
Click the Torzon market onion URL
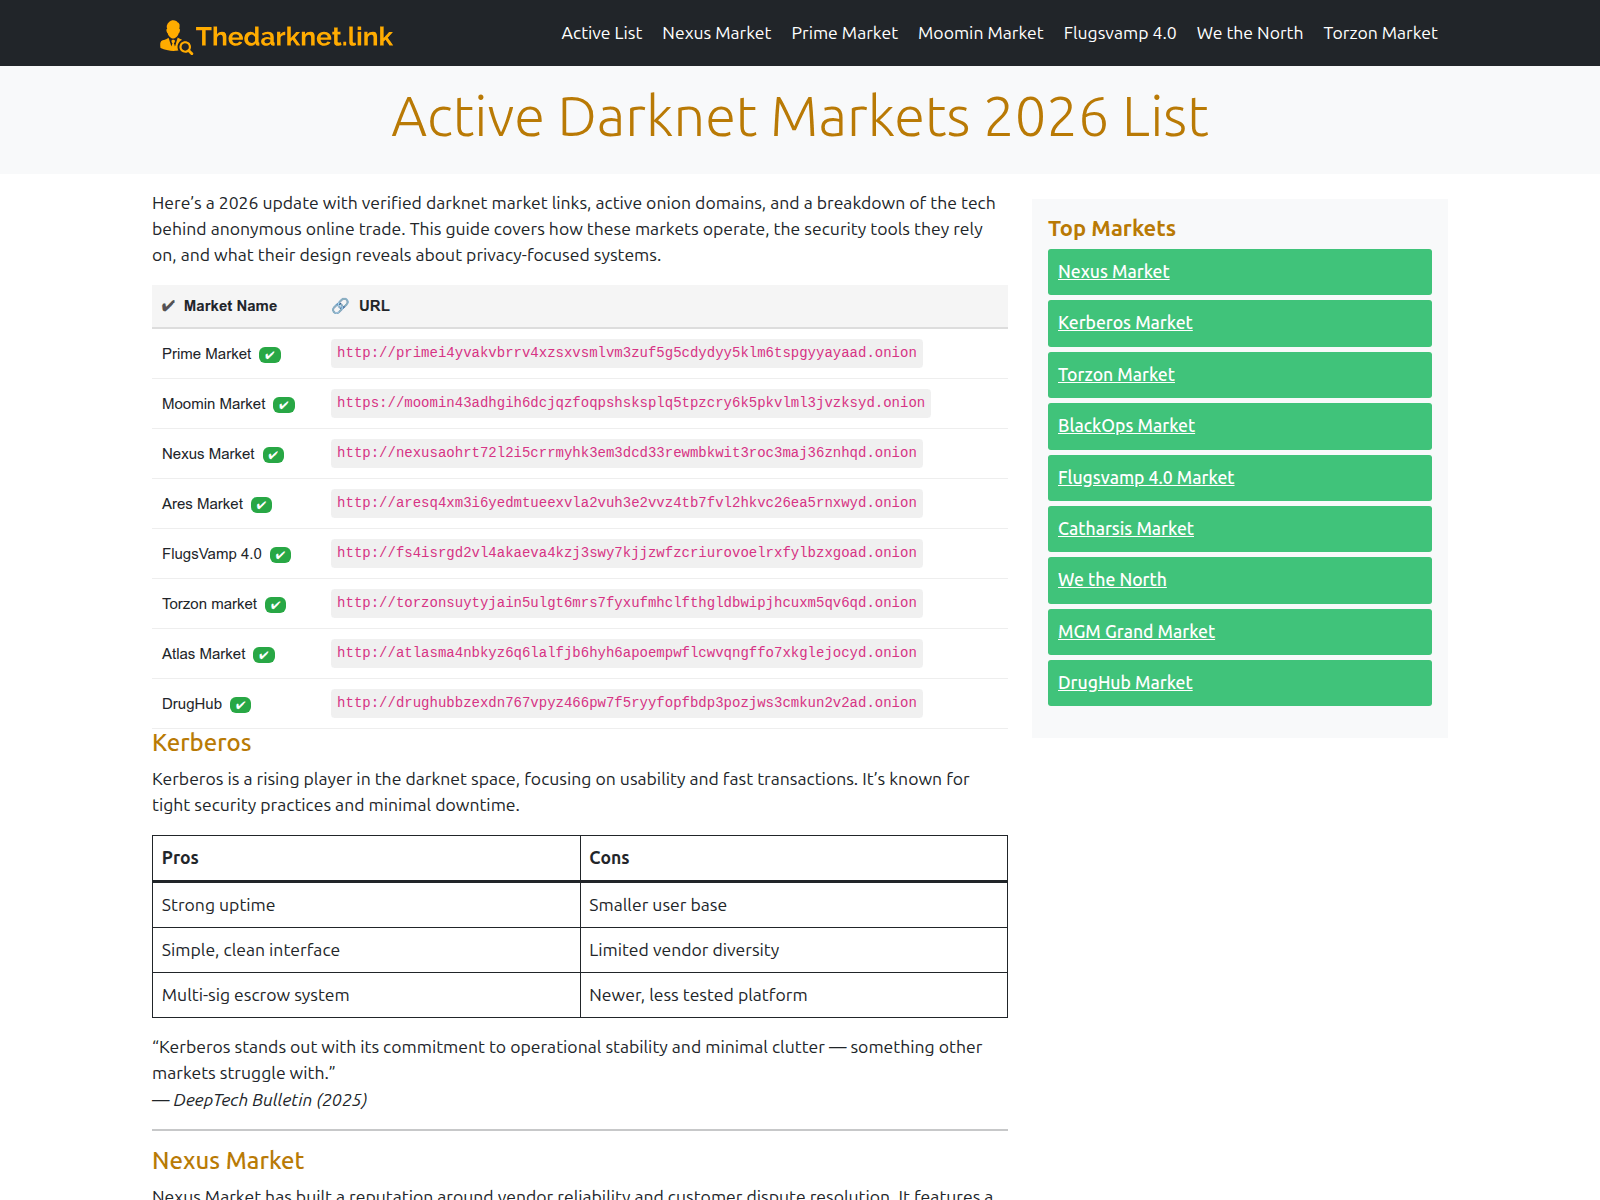626,603
